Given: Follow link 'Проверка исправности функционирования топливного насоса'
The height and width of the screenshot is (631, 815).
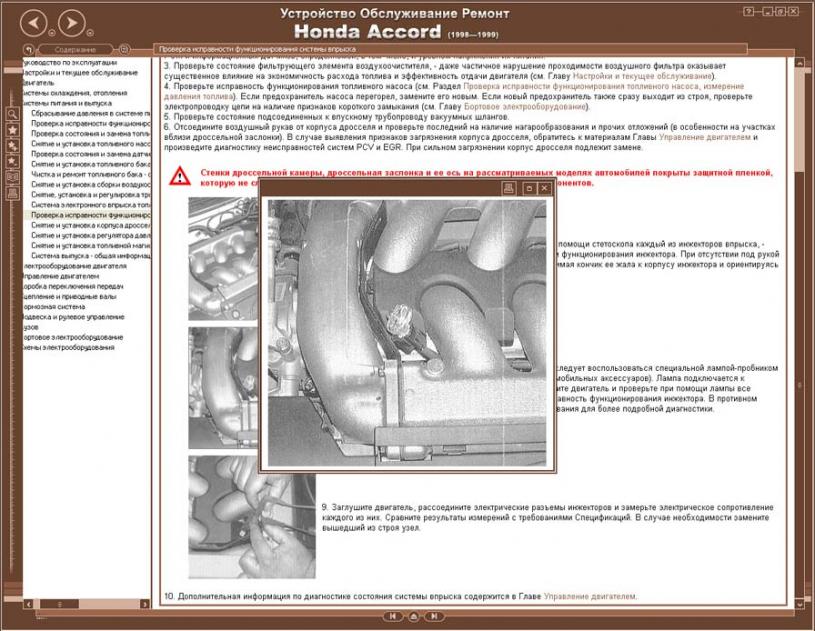Looking at the screenshot, I should (x=581, y=86).
